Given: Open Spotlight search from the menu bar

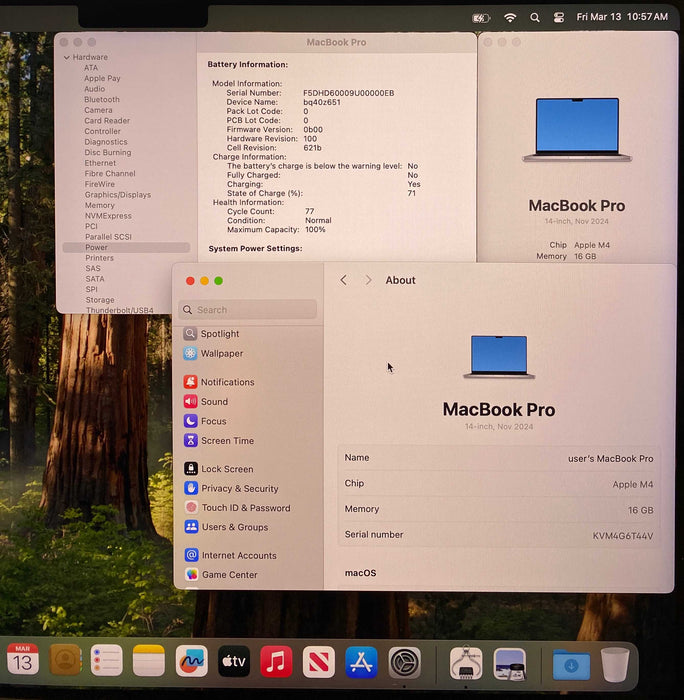Looking at the screenshot, I should pos(534,17).
